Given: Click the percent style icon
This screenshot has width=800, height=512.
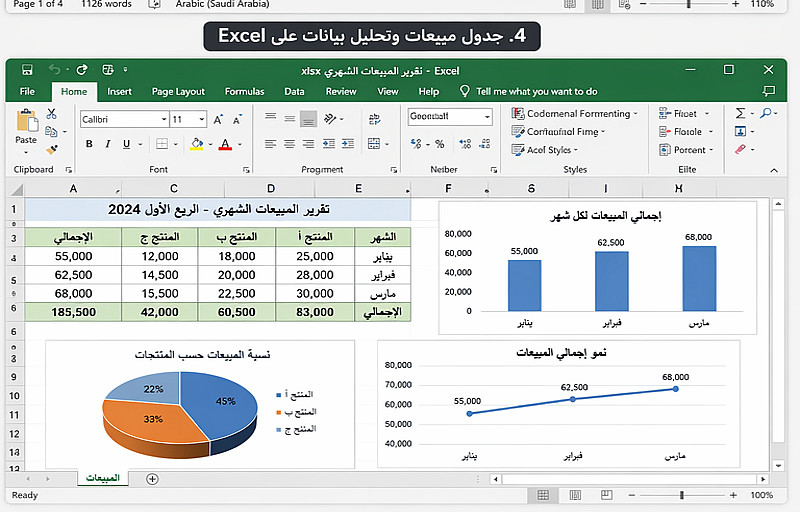Looking at the screenshot, I should pyautogui.click(x=439, y=144).
